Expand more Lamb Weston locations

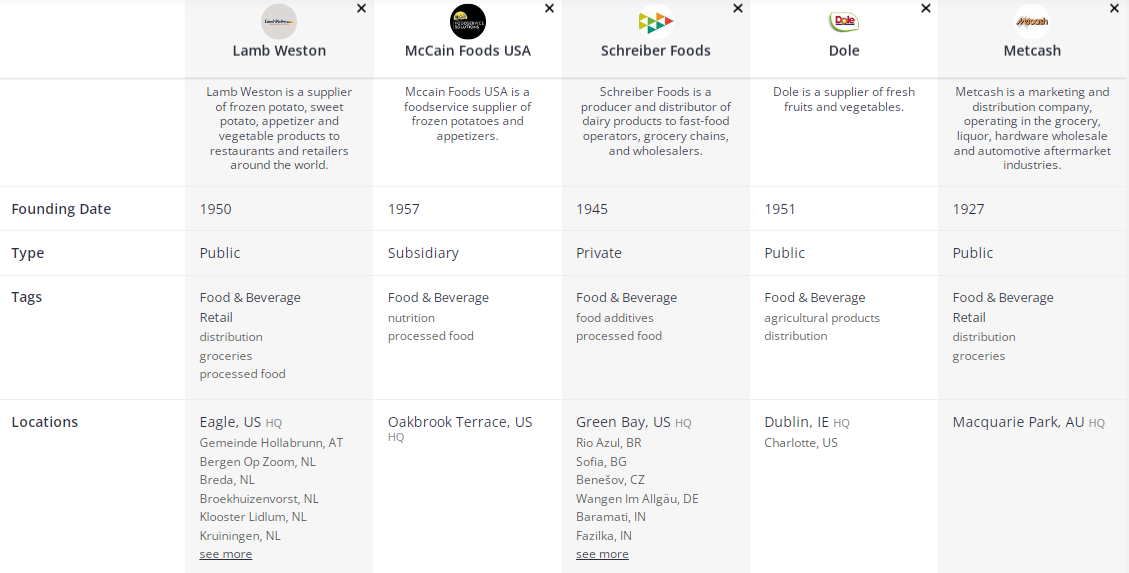coord(226,554)
